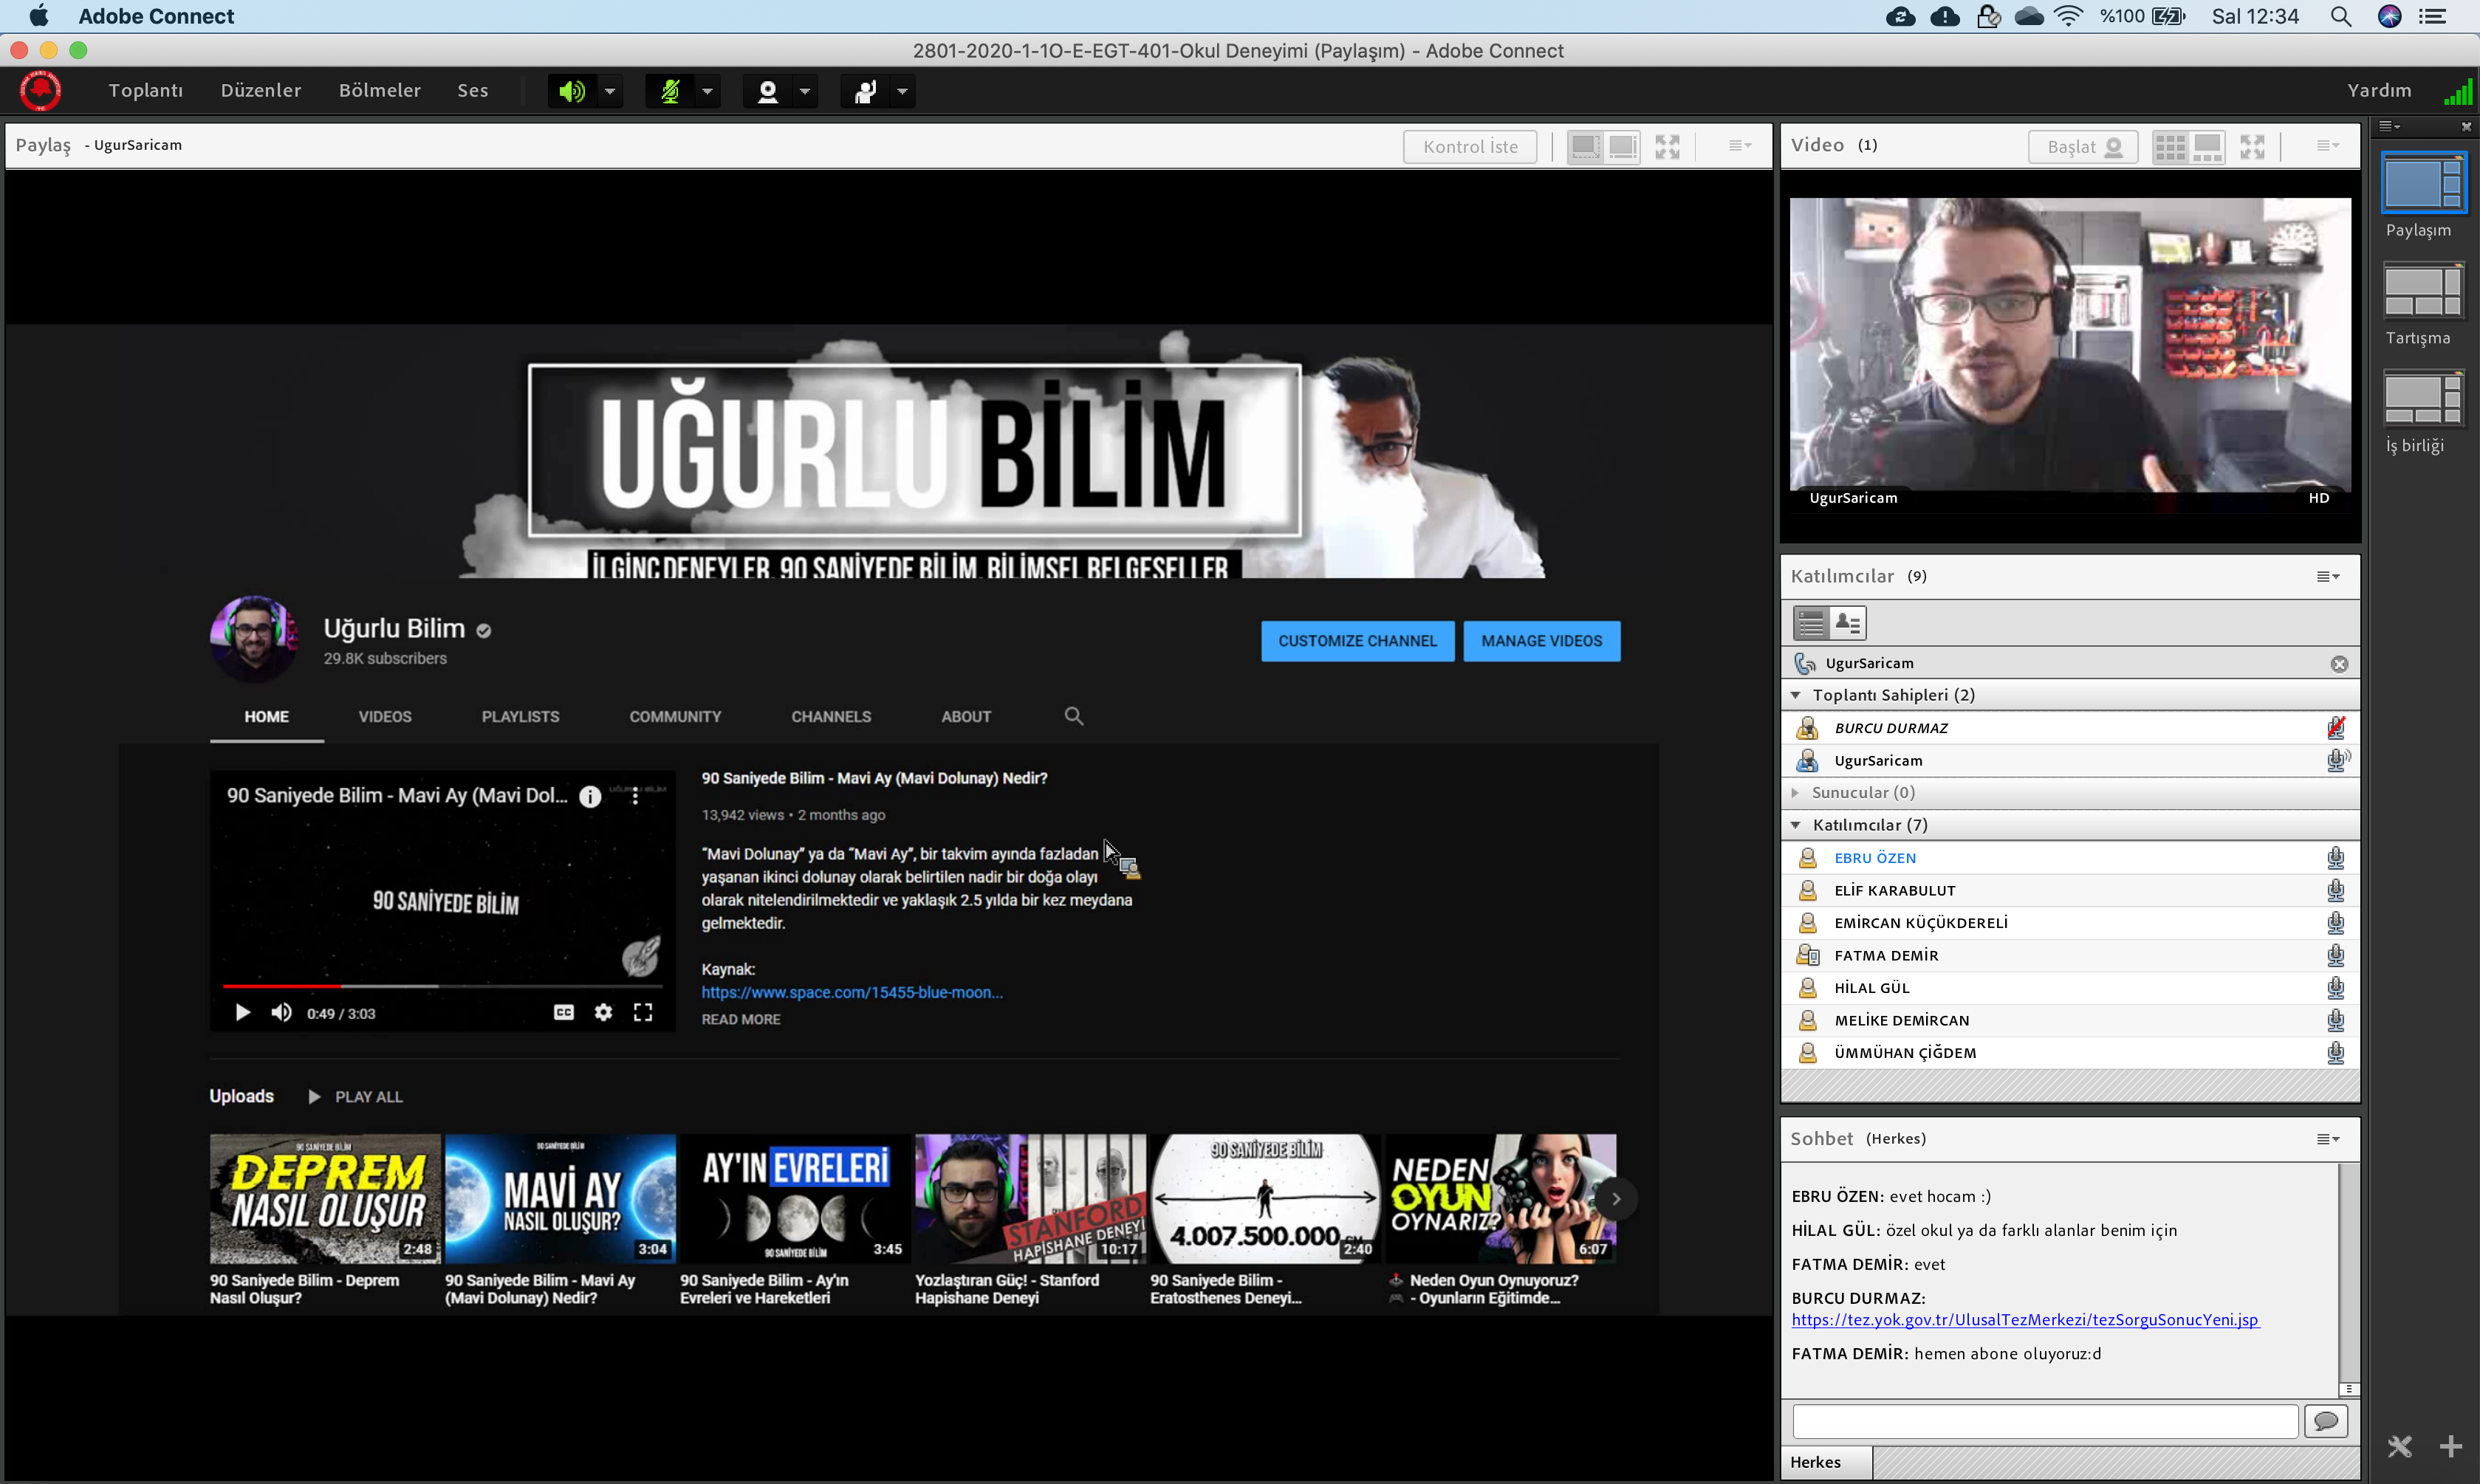The image size is (2480, 1484).
Task: Open dropdown arrow next to raise hand
Action: (x=902, y=91)
